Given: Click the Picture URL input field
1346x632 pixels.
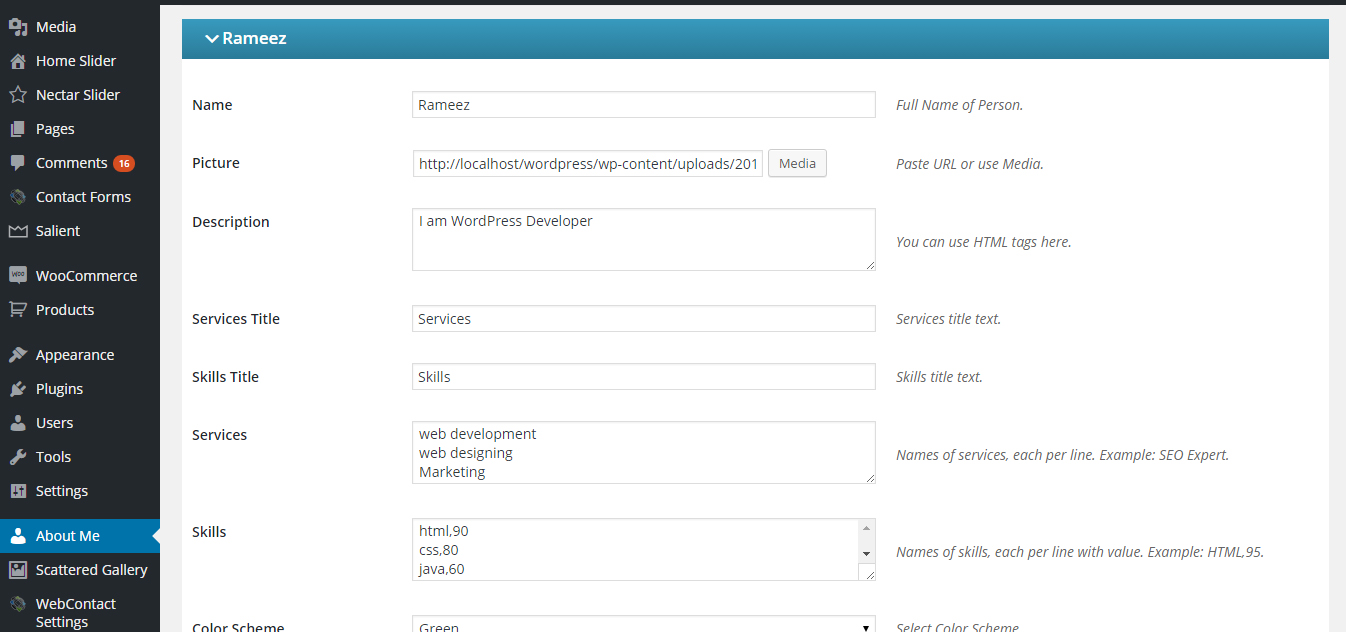Looking at the screenshot, I should tap(588, 163).
